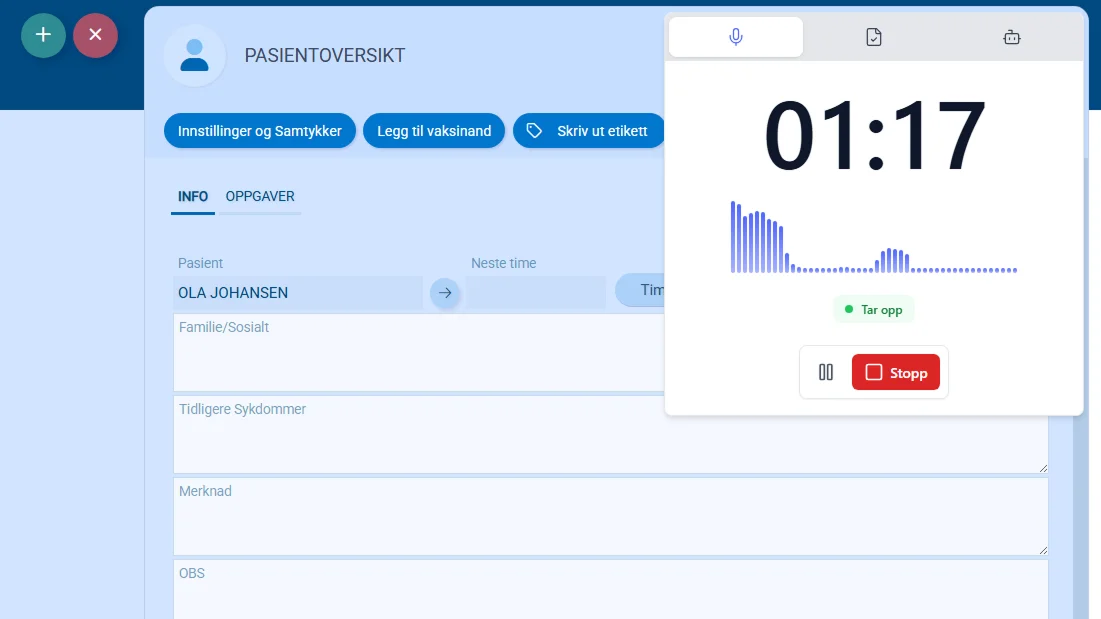Image resolution: width=1101 pixels, height=619 pixels.
Task: Open Innstillinger og Samtykker
Action: pos(259,130)
